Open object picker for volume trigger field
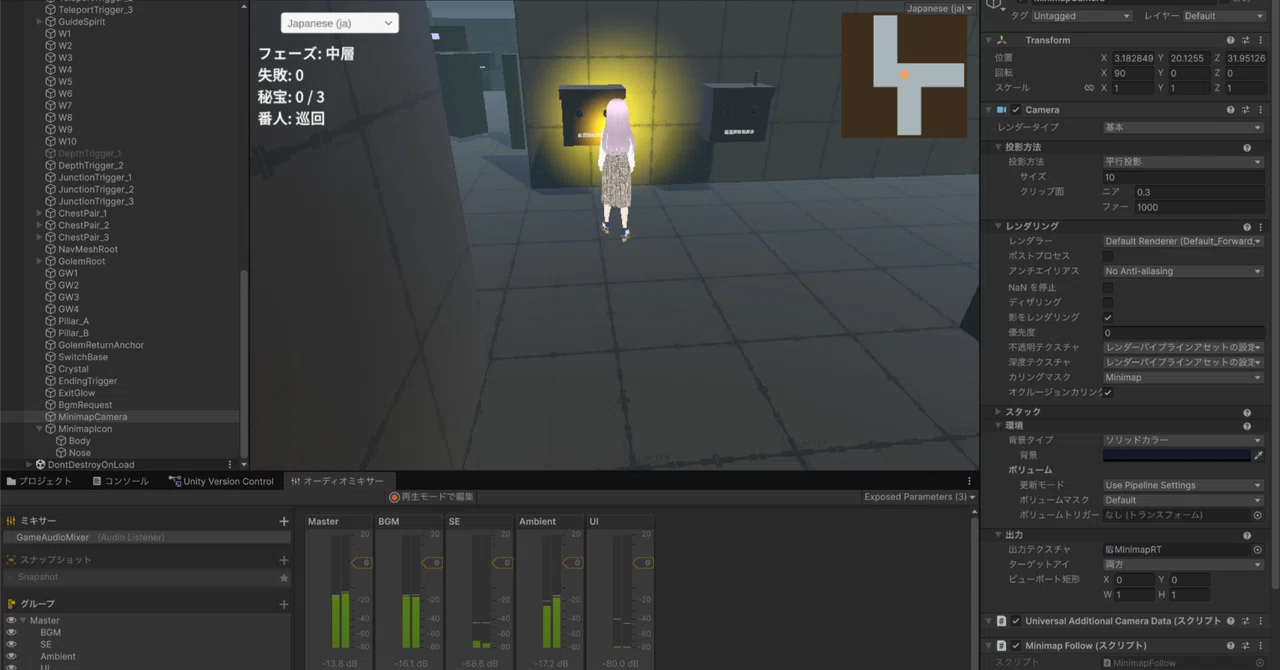The width and height of the screenshot is (1280, 670). [1257, 515]
